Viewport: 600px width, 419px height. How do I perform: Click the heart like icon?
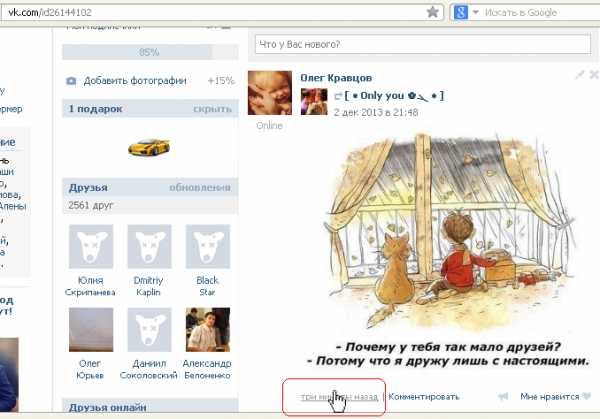pos(586,396)
